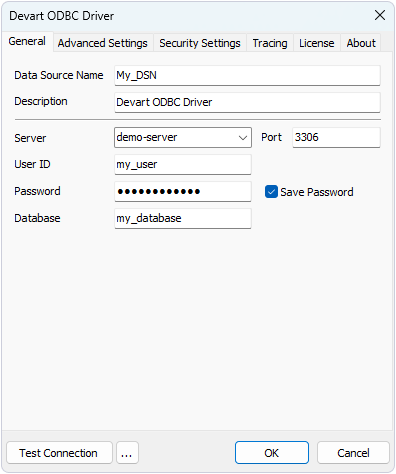
Task: Click the Devart ODBC Driver title text
Action: (x=62, y=16)
